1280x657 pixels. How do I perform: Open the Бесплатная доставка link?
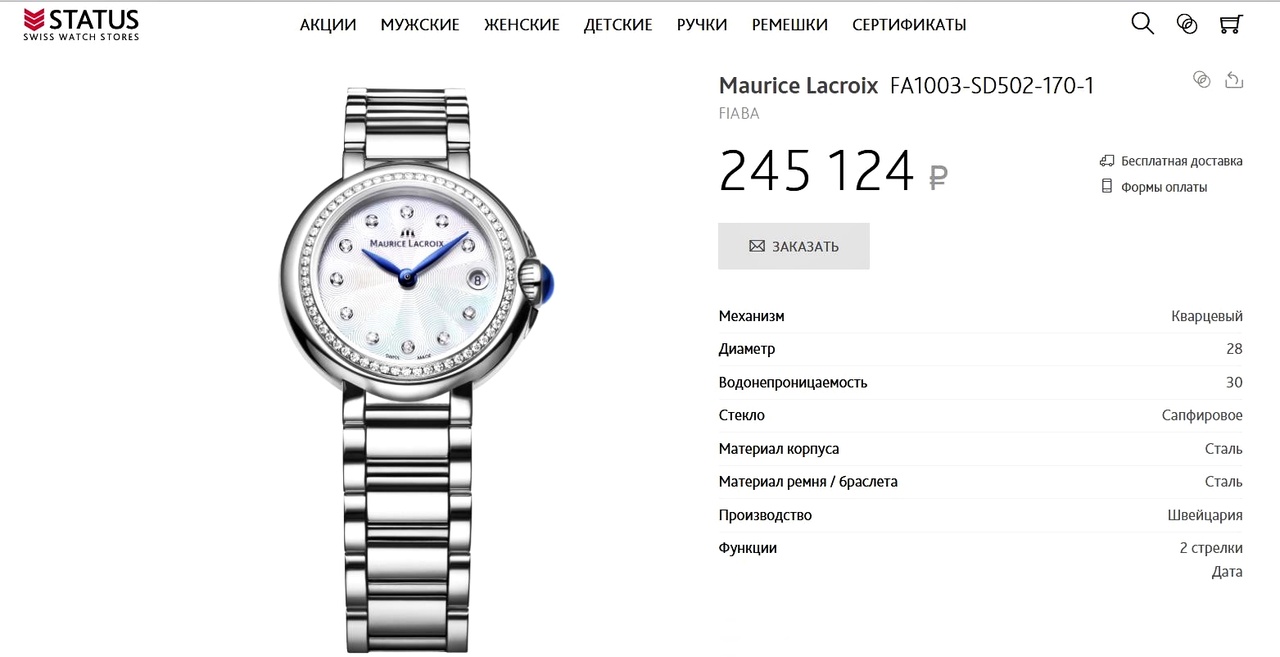1182,161
